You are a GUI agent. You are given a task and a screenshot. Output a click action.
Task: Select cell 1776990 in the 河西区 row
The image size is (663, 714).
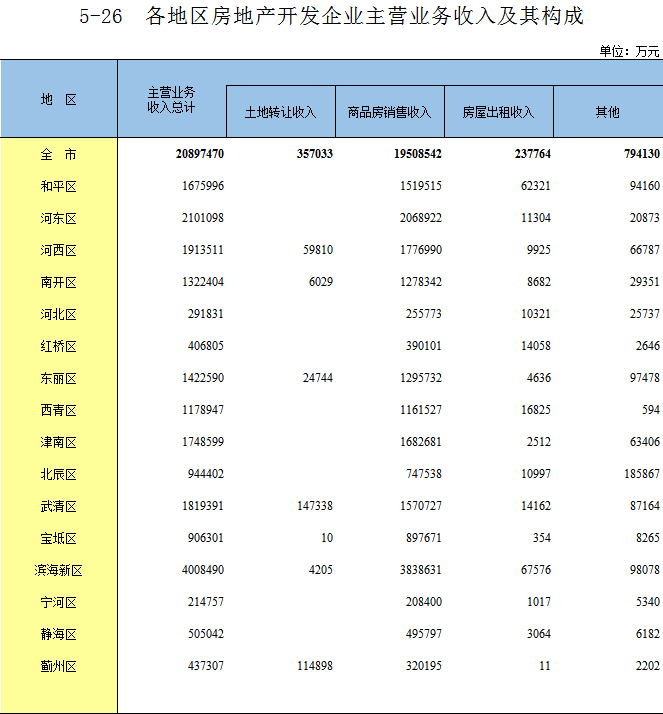pos(421,250)
